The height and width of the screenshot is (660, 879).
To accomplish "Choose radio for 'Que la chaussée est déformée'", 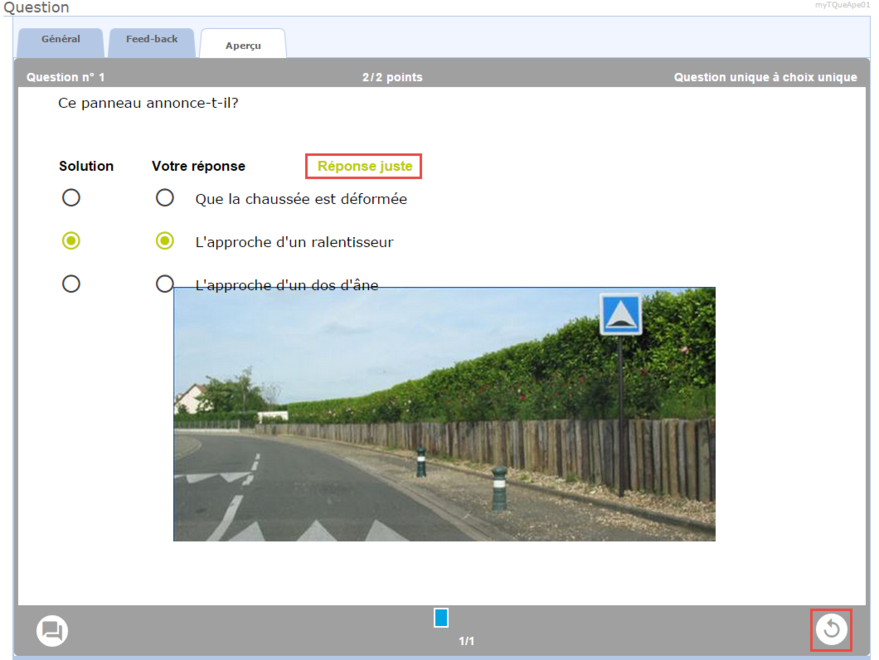I will (165, 198).
